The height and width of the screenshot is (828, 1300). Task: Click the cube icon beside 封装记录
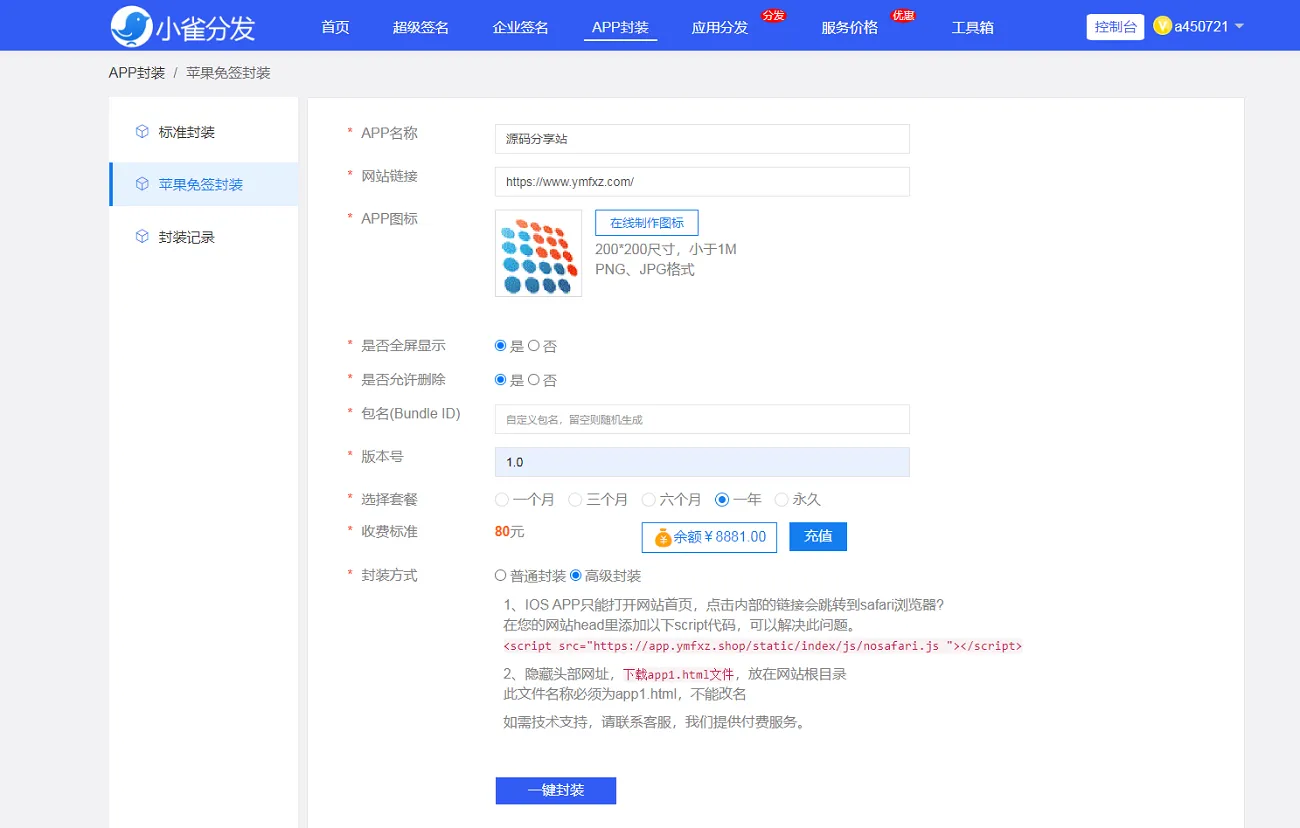(x=142, y=237)
